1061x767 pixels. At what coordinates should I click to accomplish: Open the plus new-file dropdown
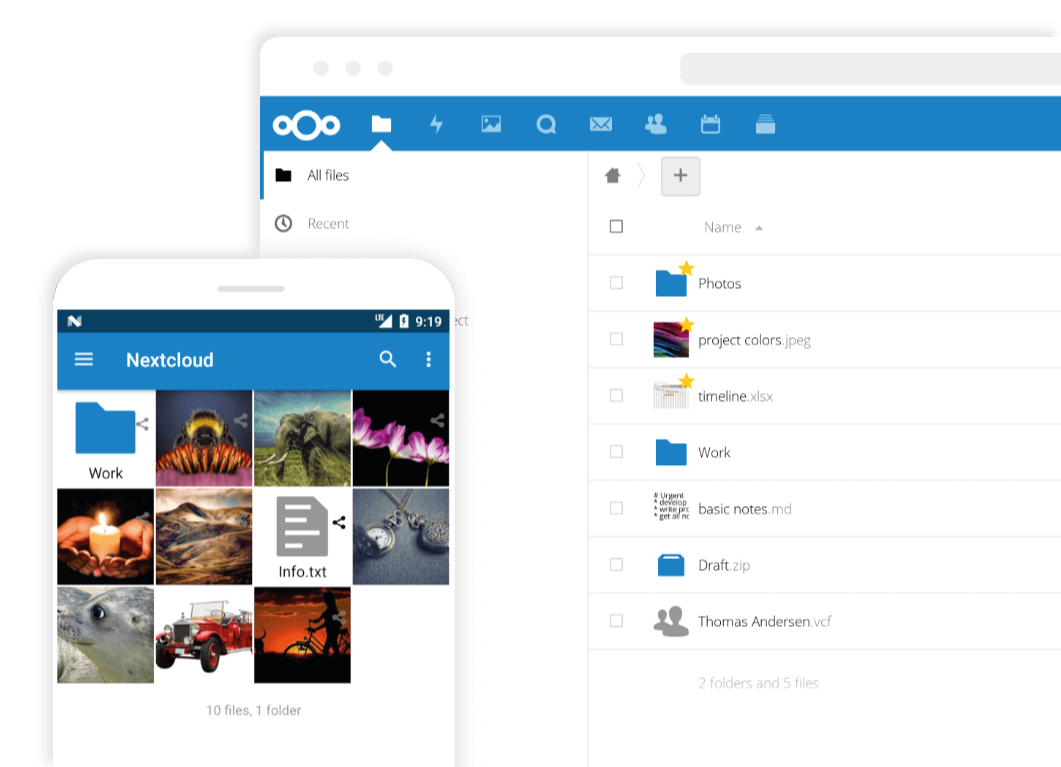(x=680, y=176)
